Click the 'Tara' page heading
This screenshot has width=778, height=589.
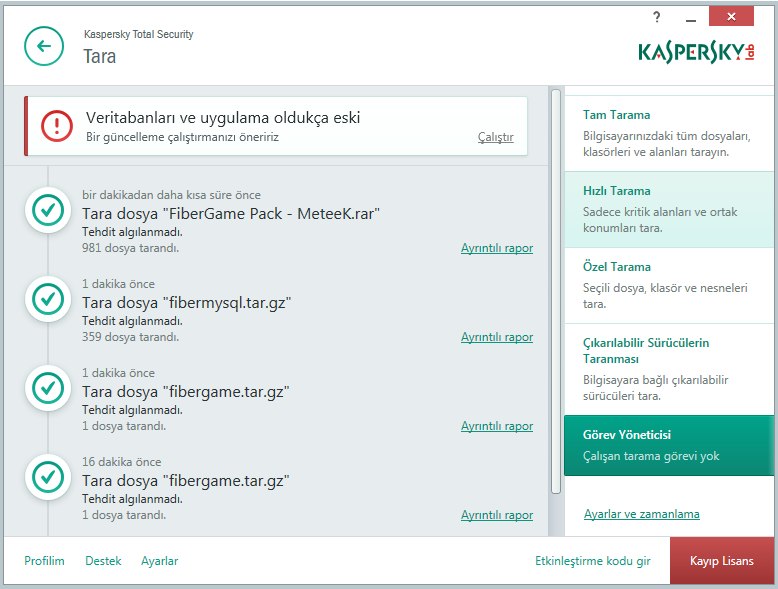pyautogui.click(x=99, y=56)
